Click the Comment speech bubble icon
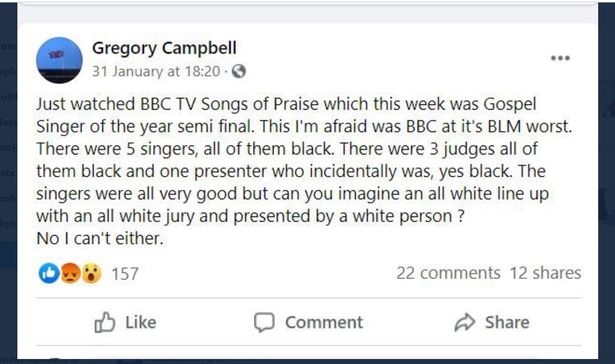The width and height of the screenshot is (615, 364). 264,323
